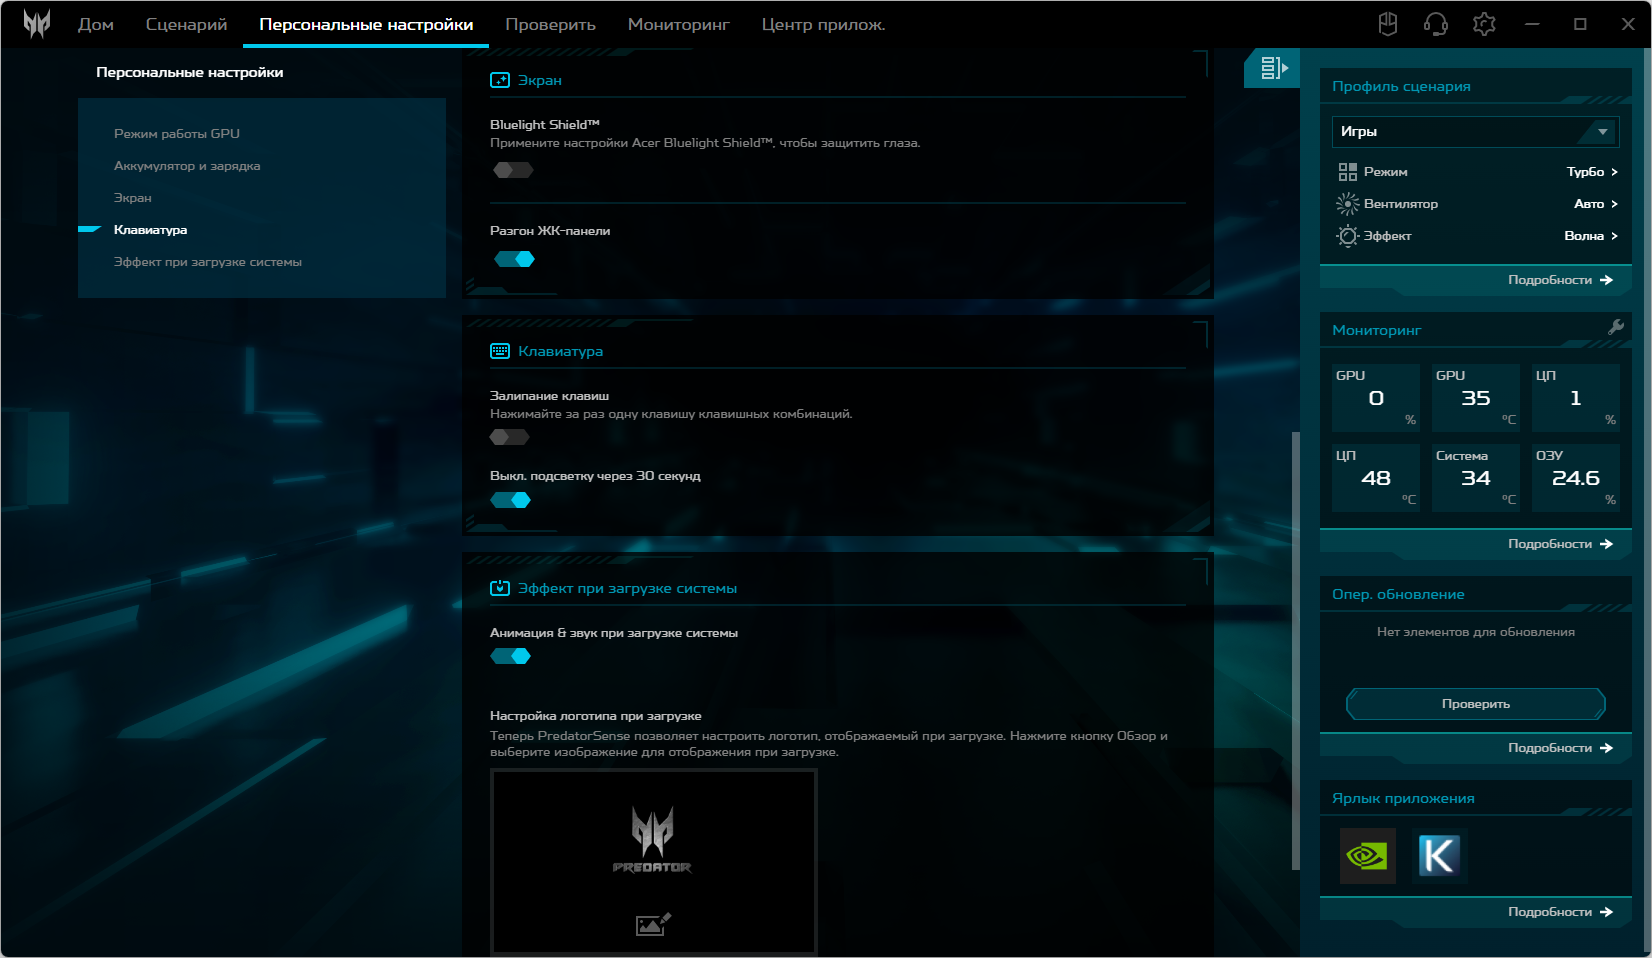1652x958 pixels.
Task: Collapse the right side panel icon
Action: tap(1273, 68)
